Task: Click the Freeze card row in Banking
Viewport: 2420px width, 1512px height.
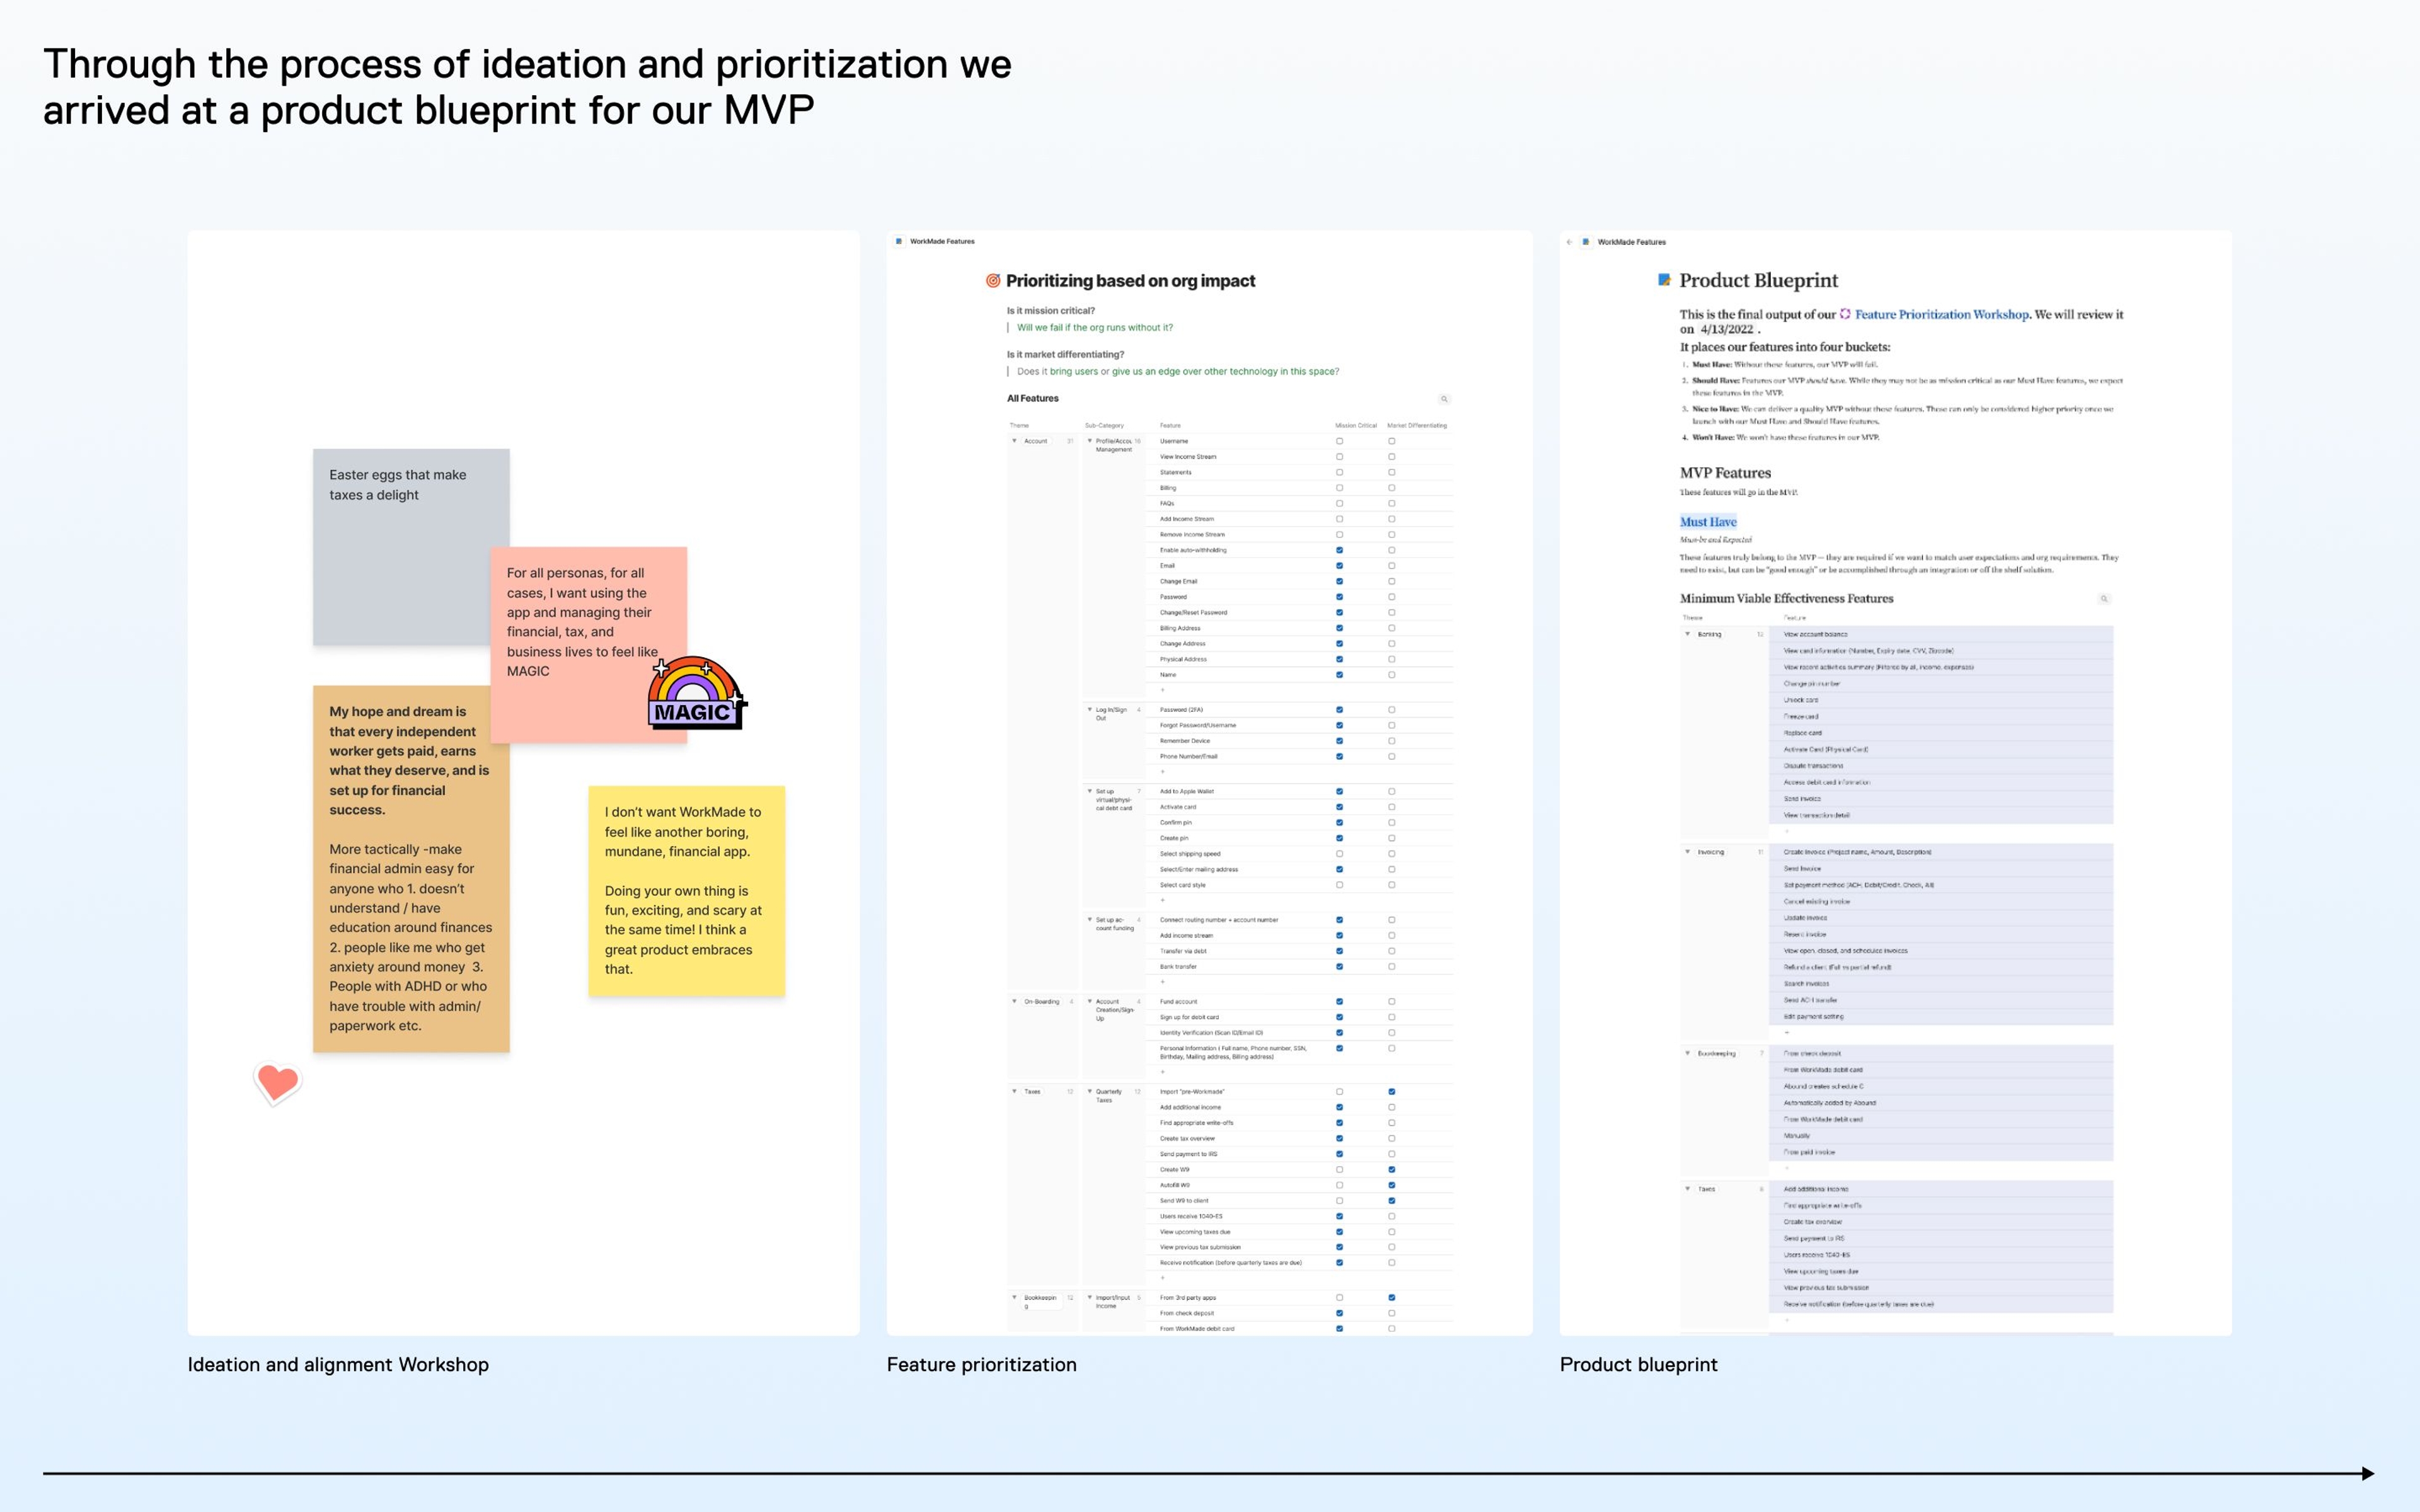Action: click(1941, 716)
